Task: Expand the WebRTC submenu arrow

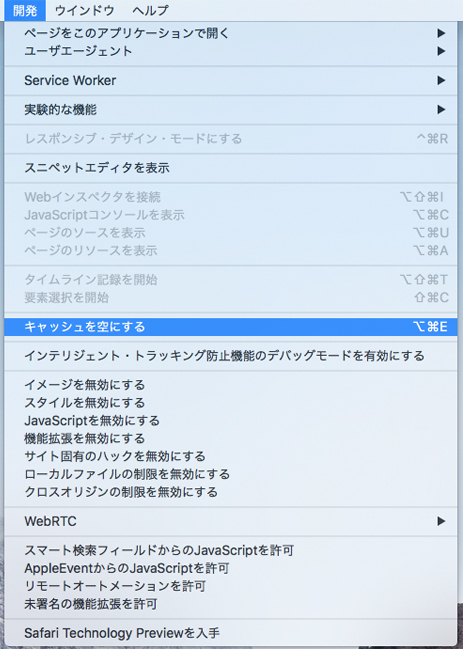Action: click(441, 521)
